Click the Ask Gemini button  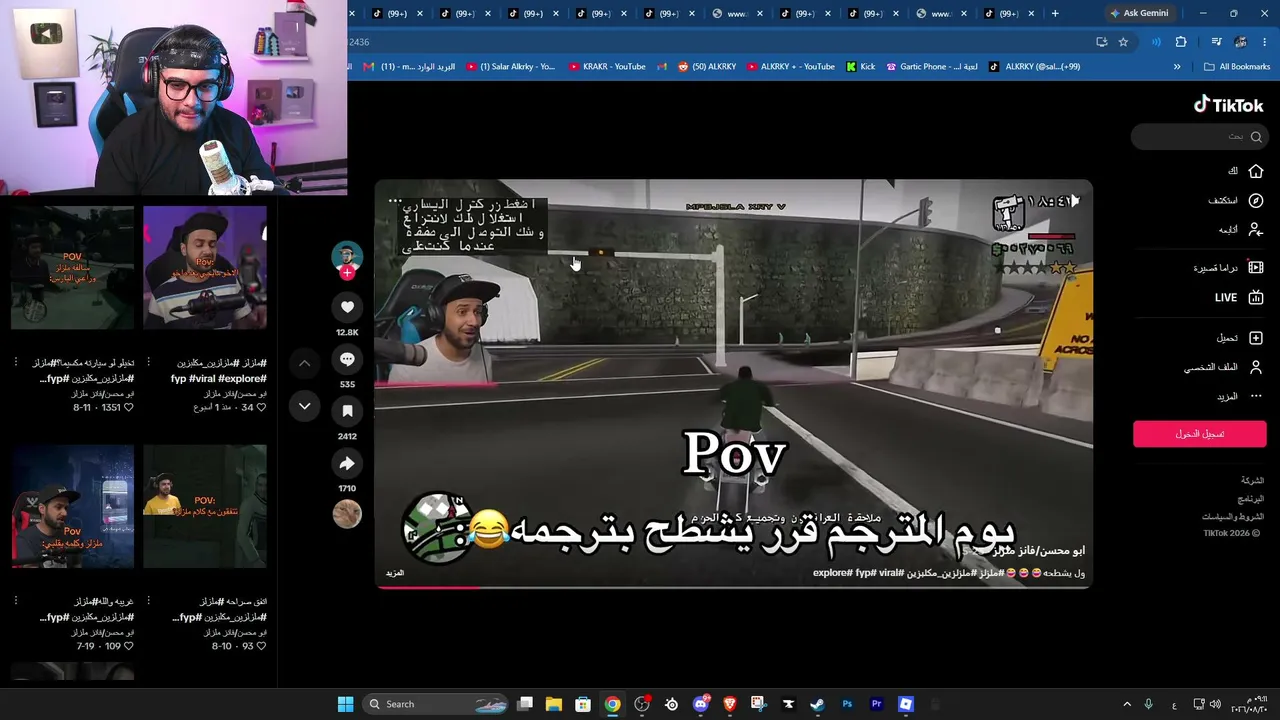point(1139,13)
